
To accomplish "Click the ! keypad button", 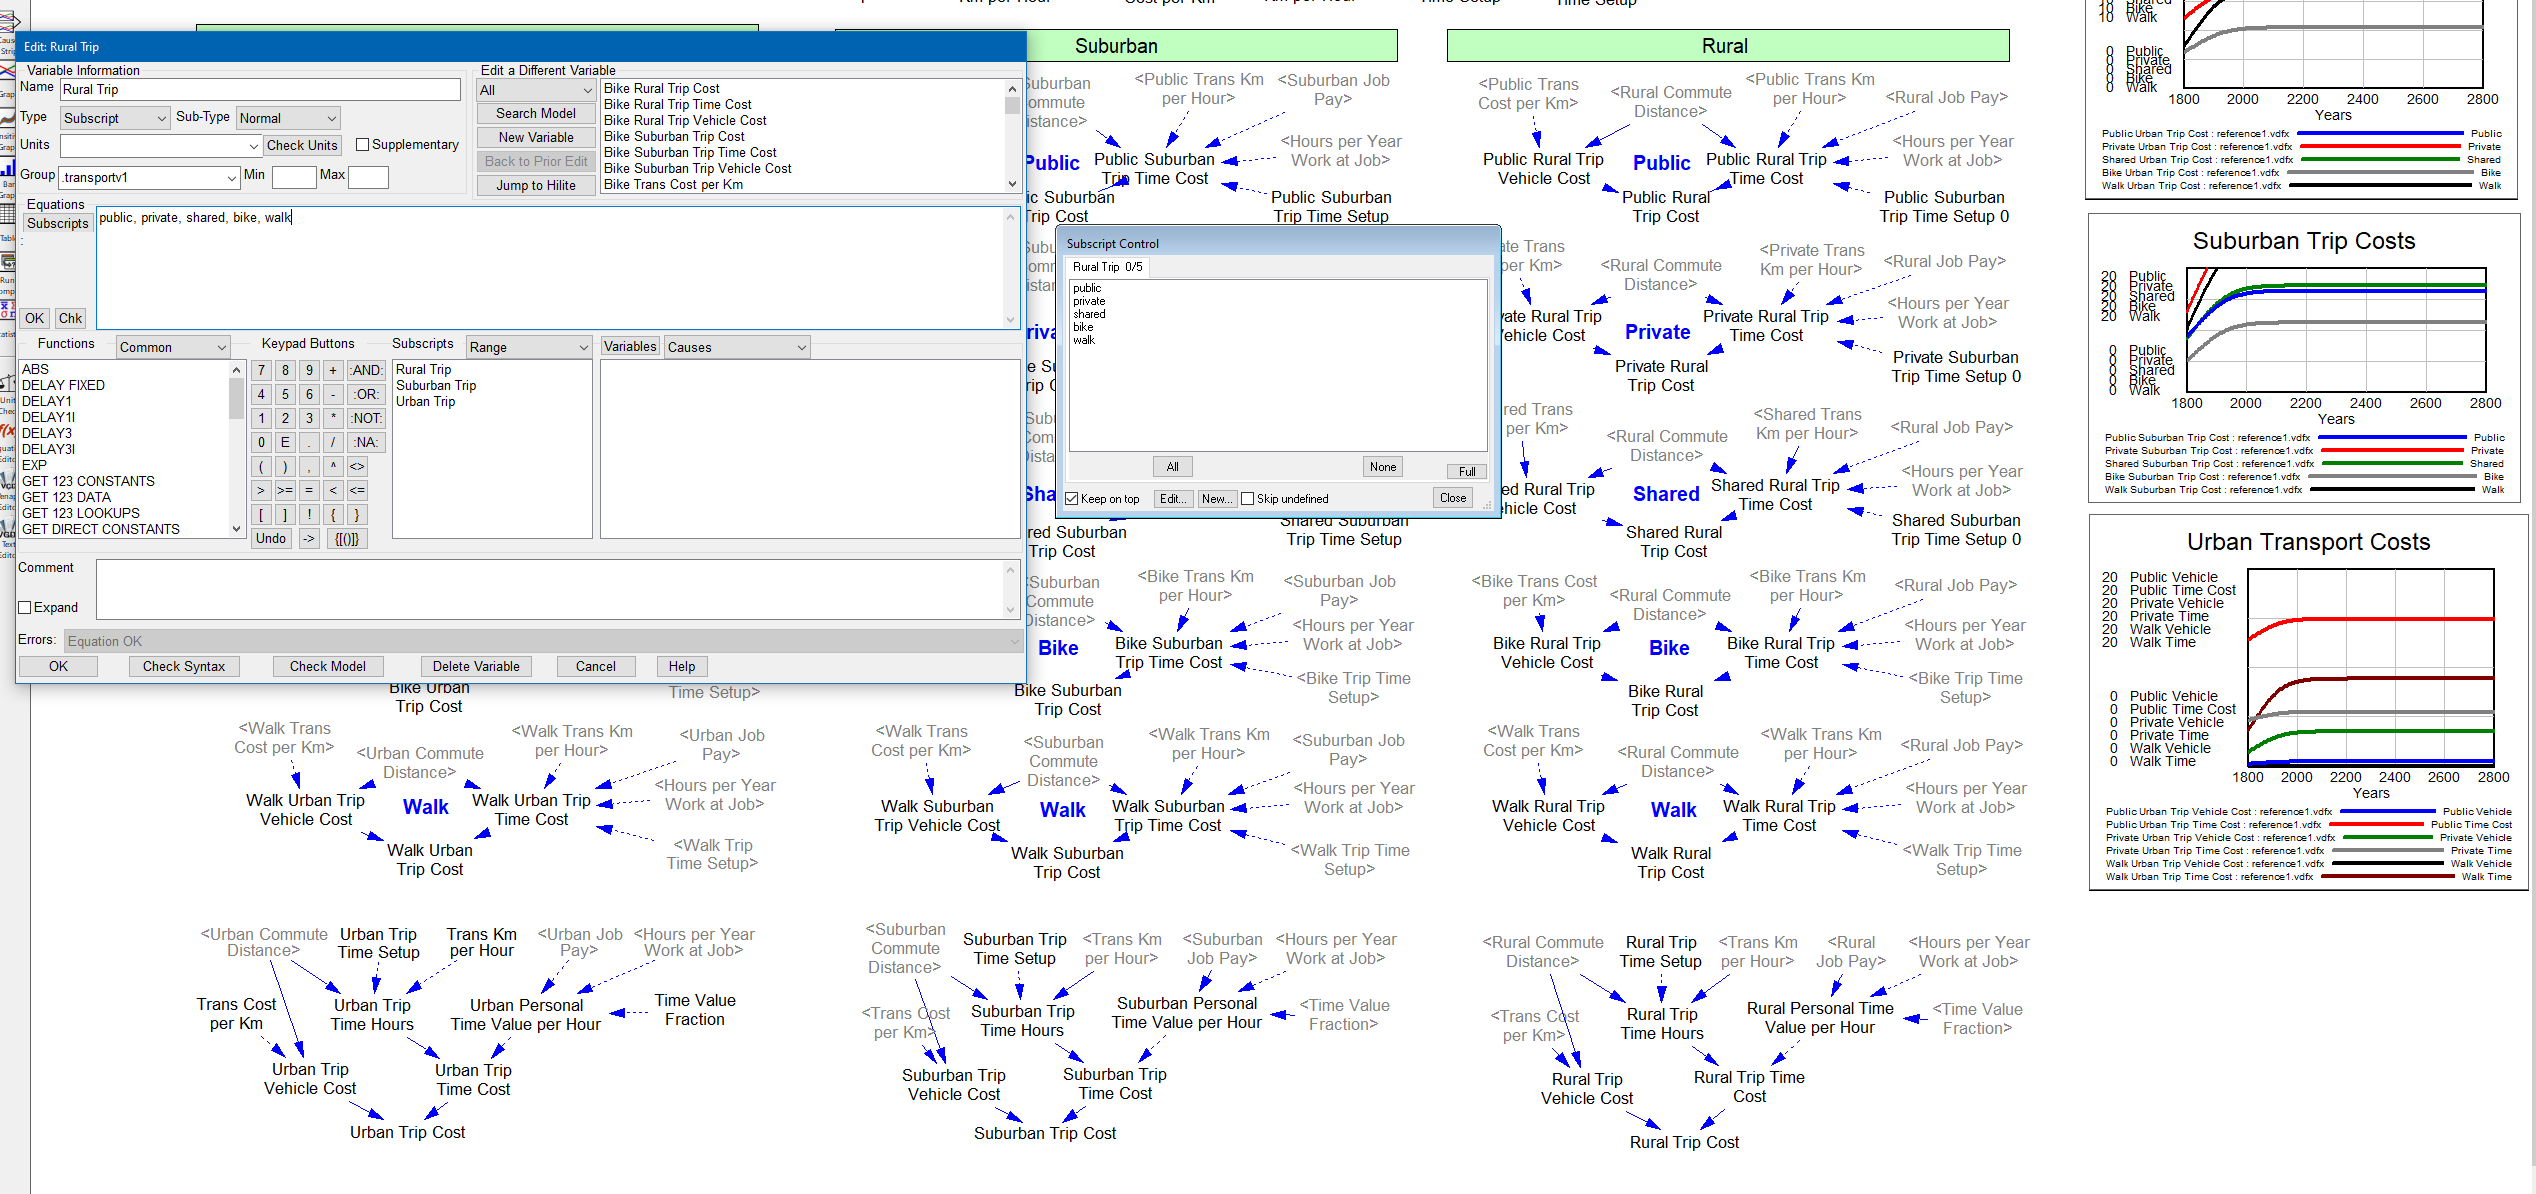I will pos(309,515).
